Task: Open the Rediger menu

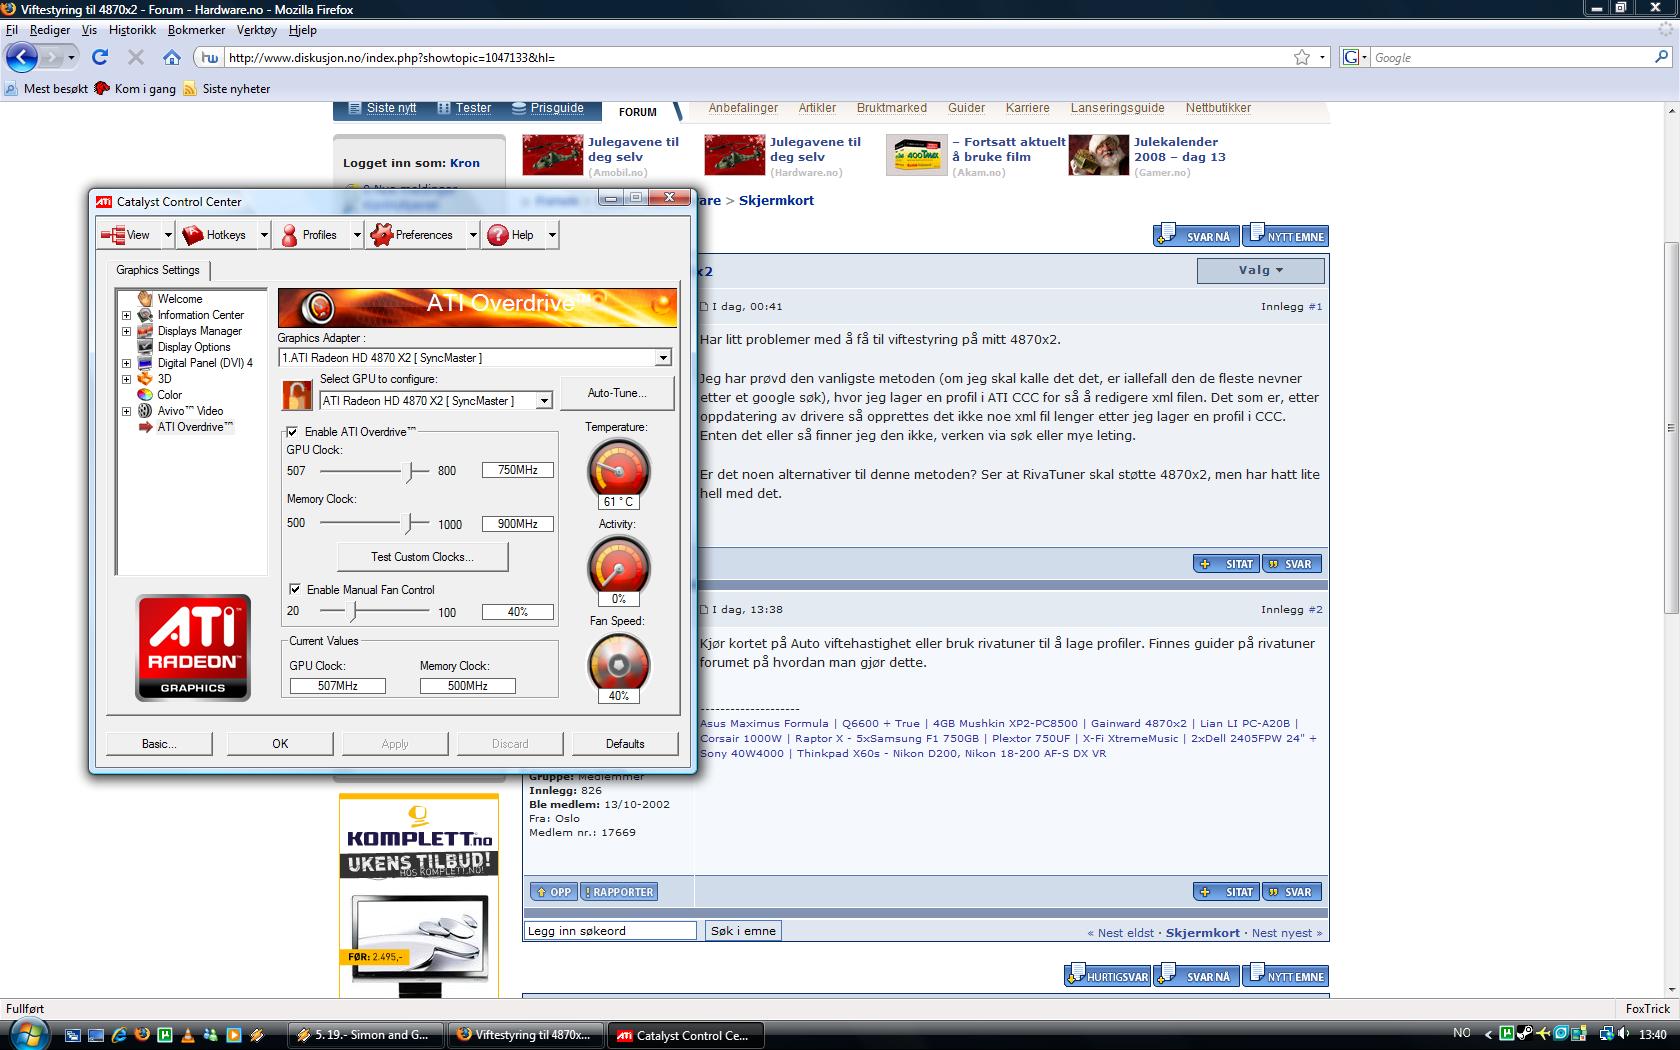Action: tap(50, 30)
